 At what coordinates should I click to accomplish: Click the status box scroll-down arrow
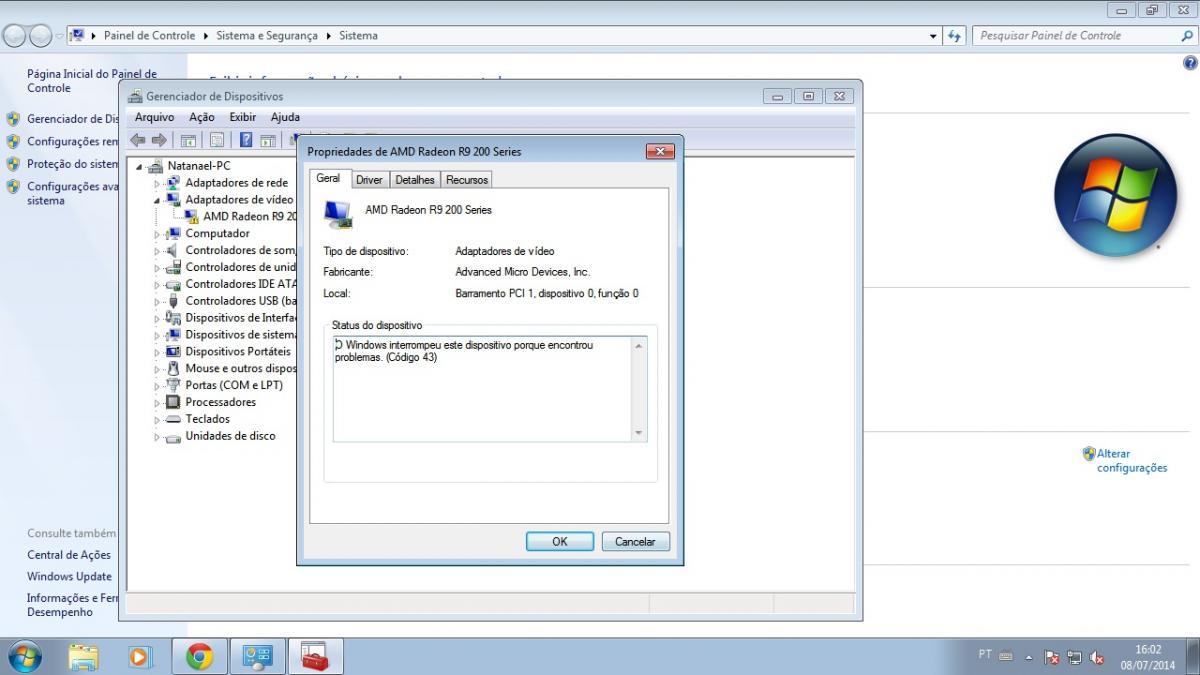[x=640, y=433]
